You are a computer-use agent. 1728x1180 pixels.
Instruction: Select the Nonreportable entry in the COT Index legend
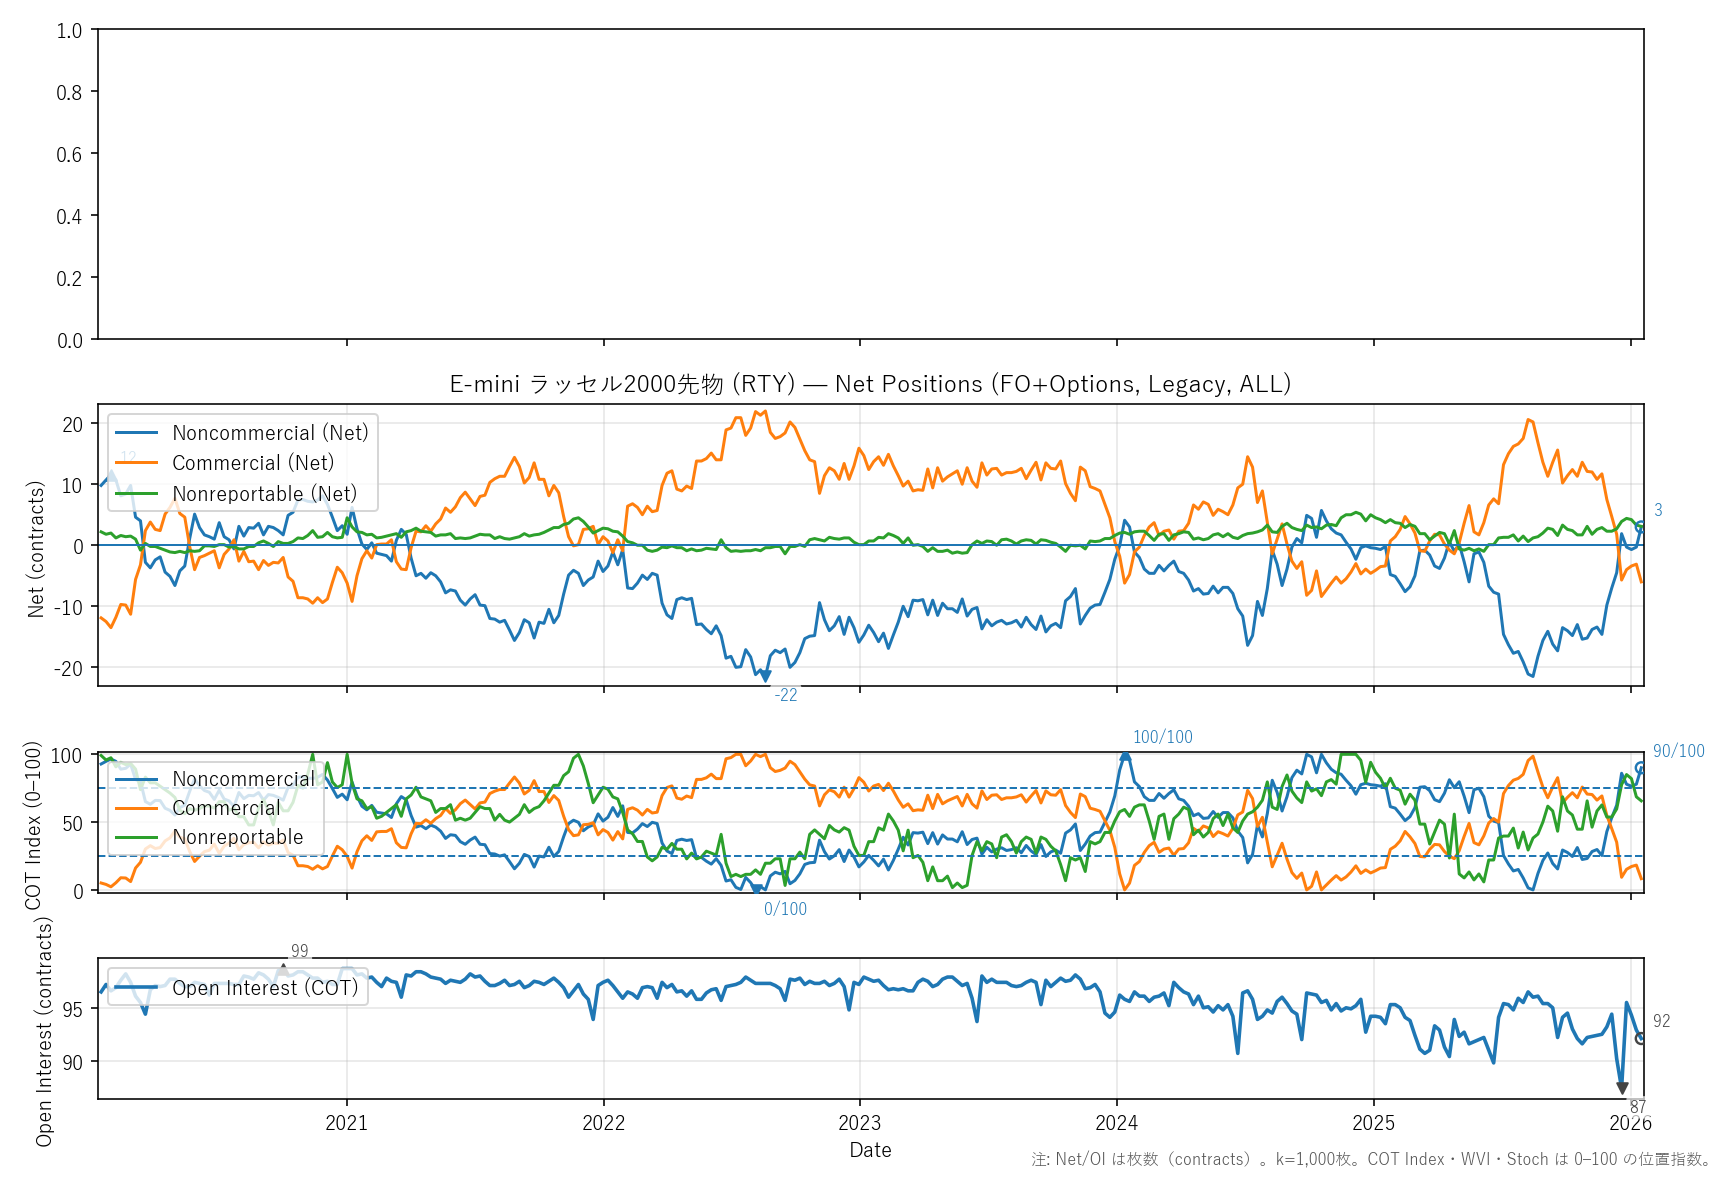237,837
